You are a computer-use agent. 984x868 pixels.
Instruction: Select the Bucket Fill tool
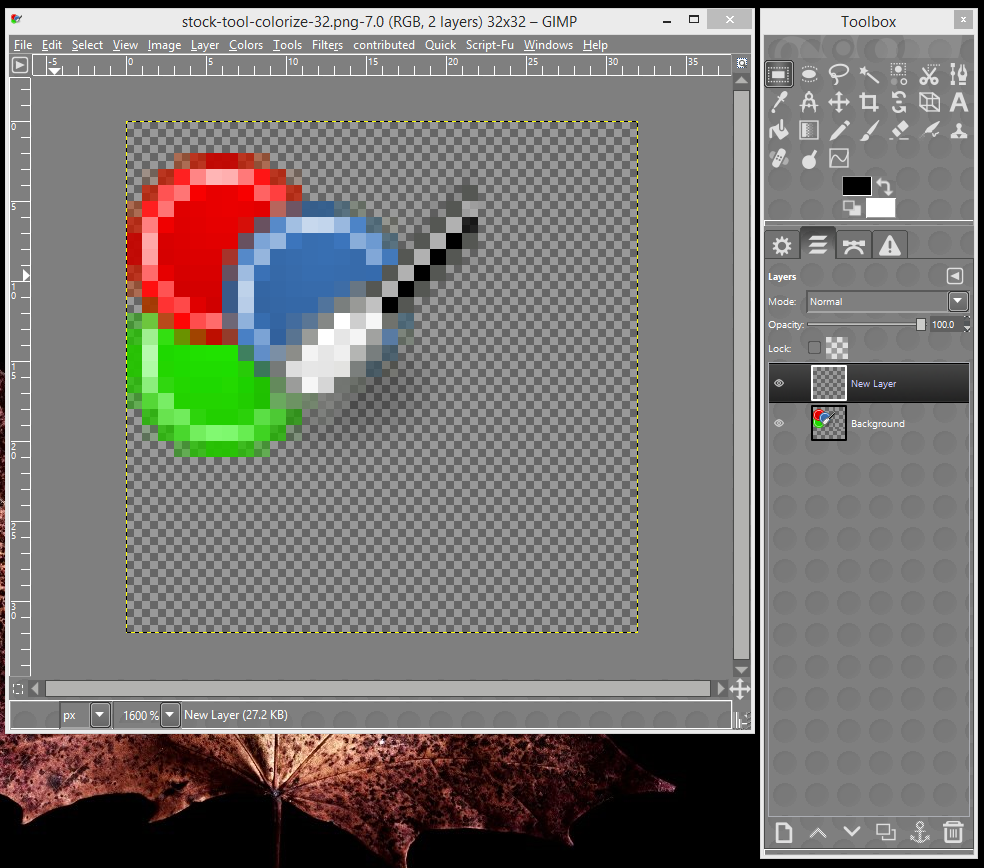[x=779, y=130]
